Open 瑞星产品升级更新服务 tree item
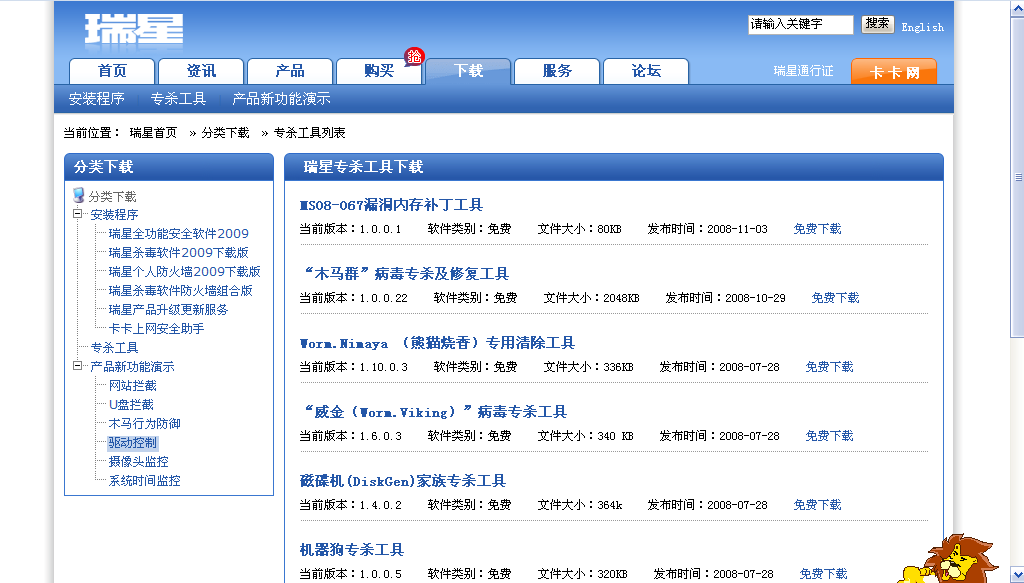 168,309
